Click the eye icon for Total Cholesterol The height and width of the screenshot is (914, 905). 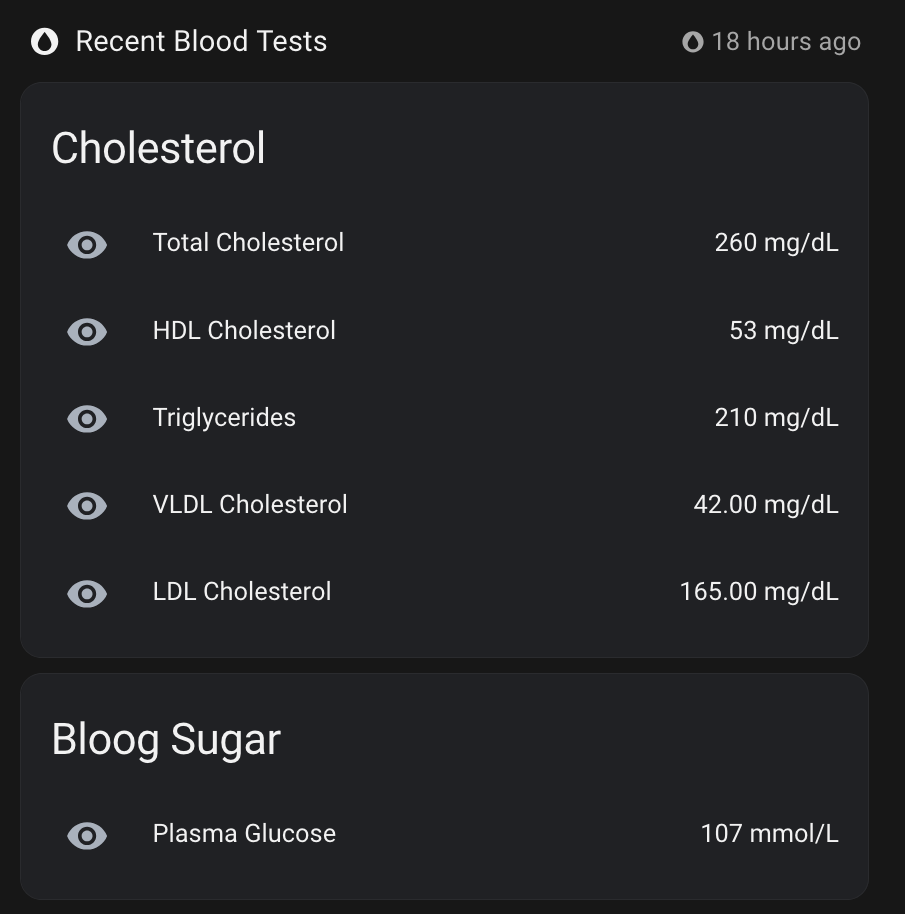pos(87,245)
